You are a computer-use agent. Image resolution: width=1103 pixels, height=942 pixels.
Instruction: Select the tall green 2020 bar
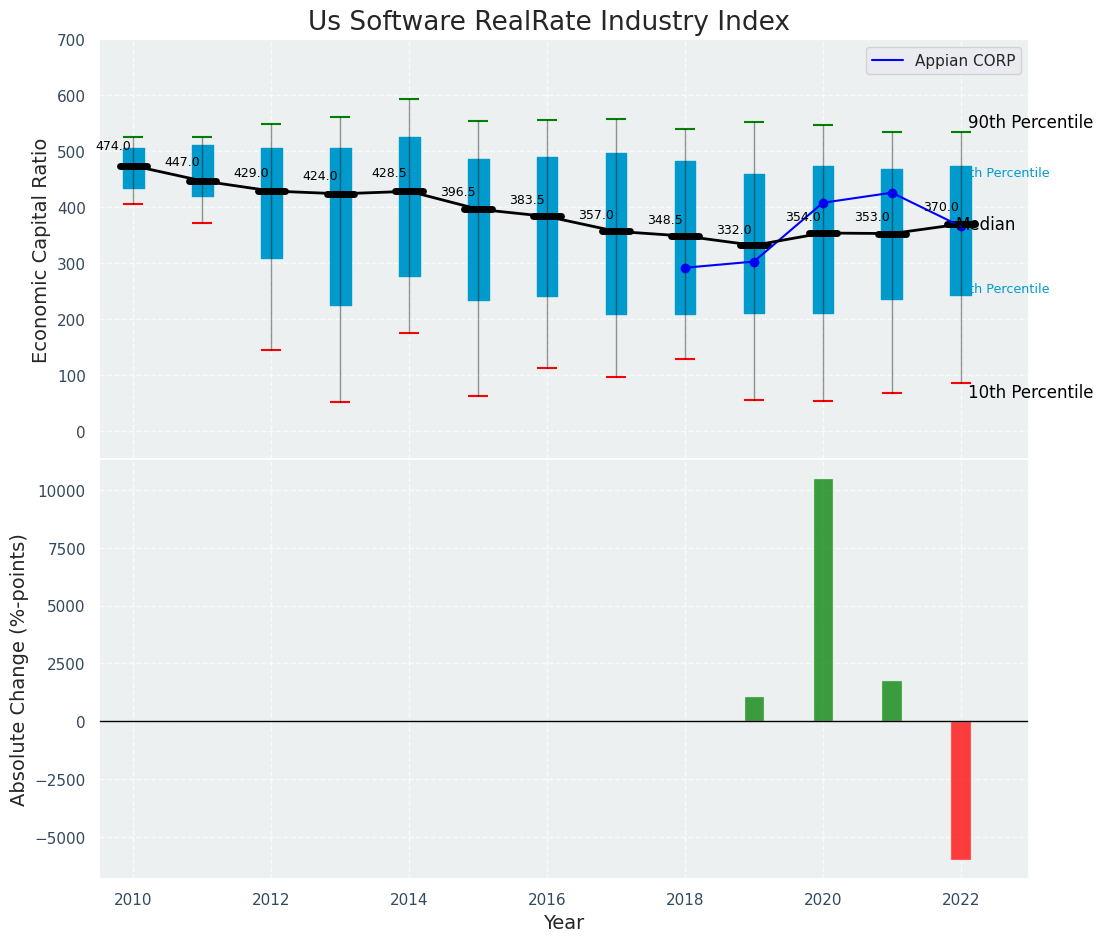pyautogui.click(x=823, y=600)
